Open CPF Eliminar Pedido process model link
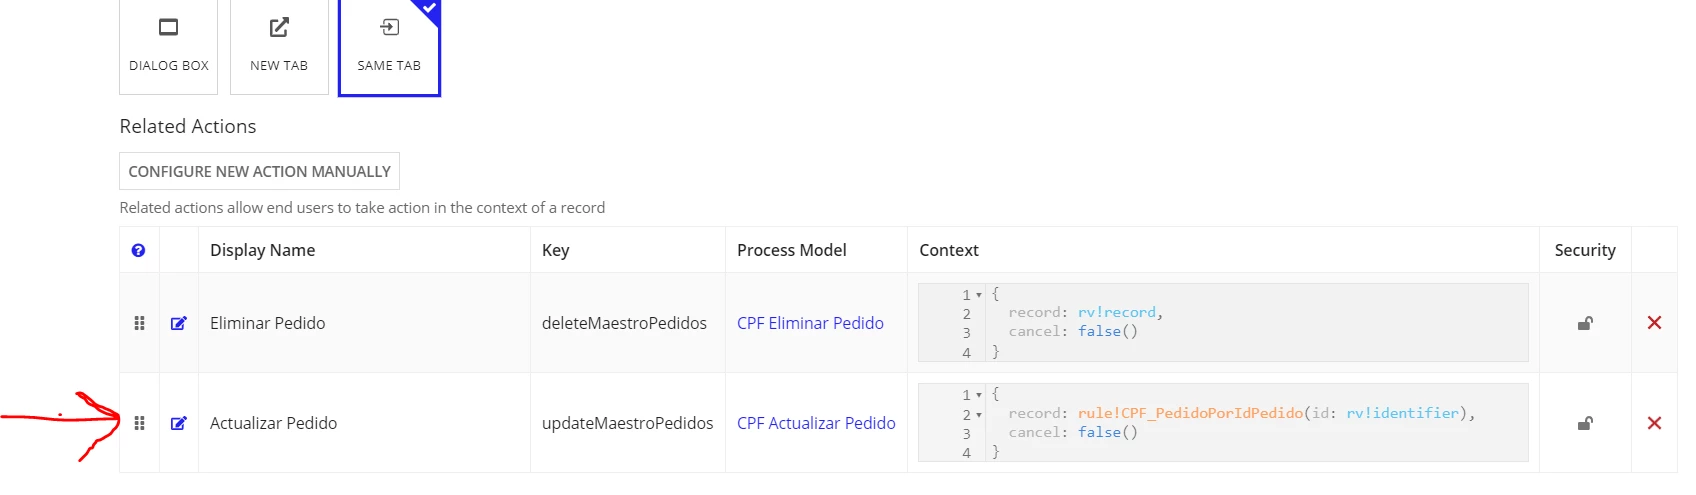This screenshot has height=495, width=1696. (810, 323)
